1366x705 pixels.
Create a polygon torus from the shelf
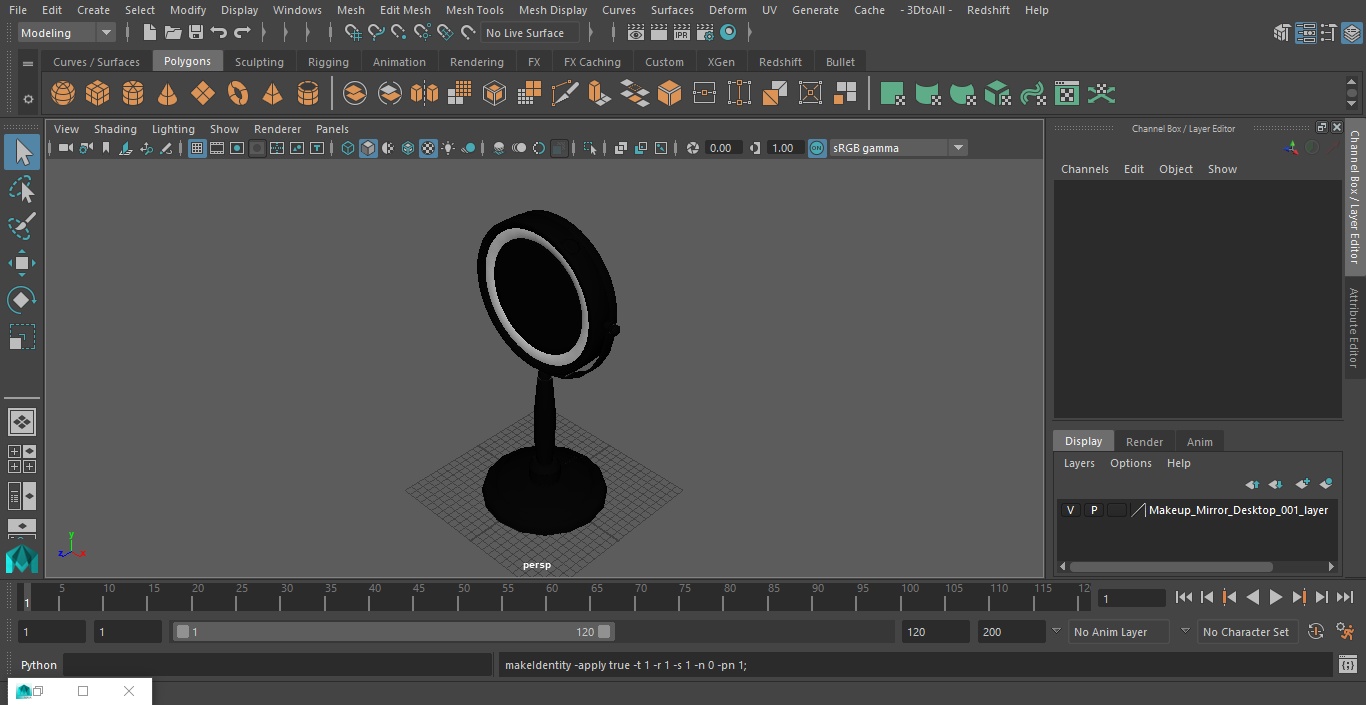[x=238, y=94]
